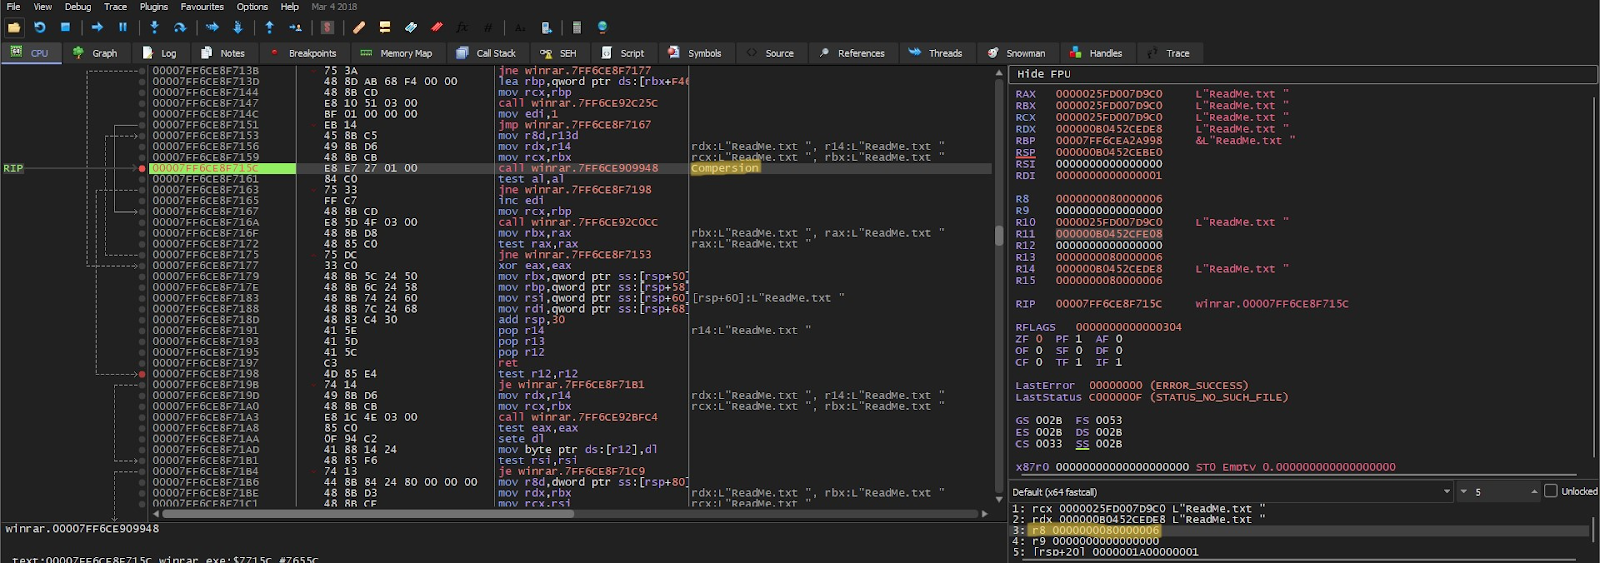Click the run arrow icon

pos(97,27)
